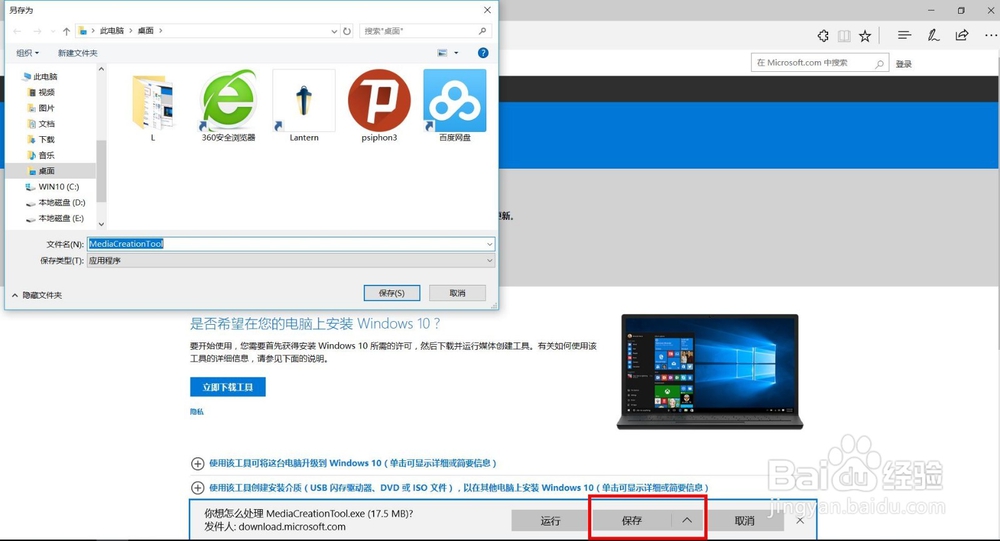Select the 360安全浏览器 shortcut
Viewport: 1000px width, 541px height.
(x=228, y=107)
